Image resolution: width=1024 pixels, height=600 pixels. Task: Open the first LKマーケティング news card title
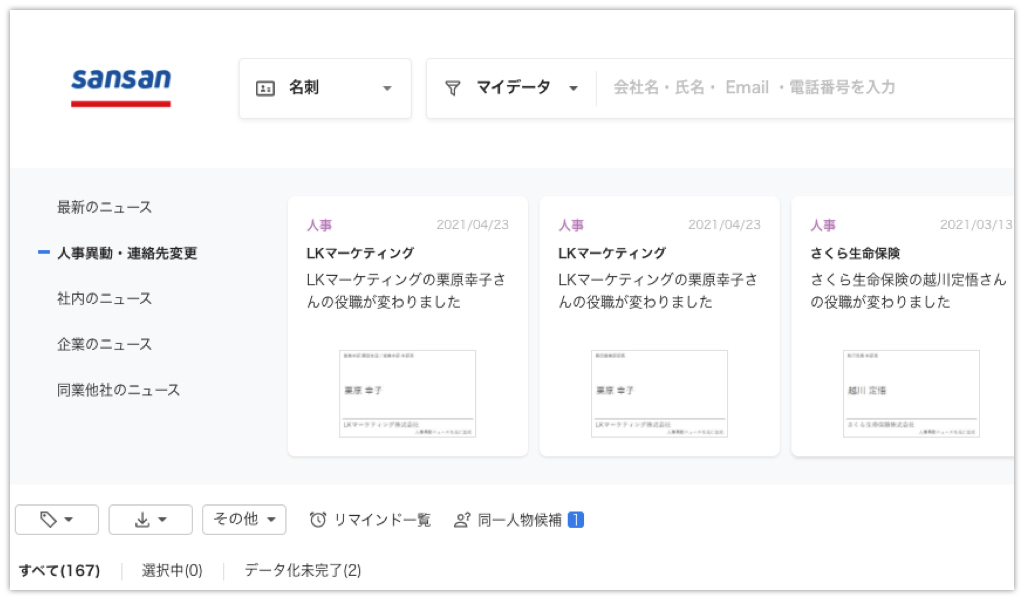click(x=360, y=253)
